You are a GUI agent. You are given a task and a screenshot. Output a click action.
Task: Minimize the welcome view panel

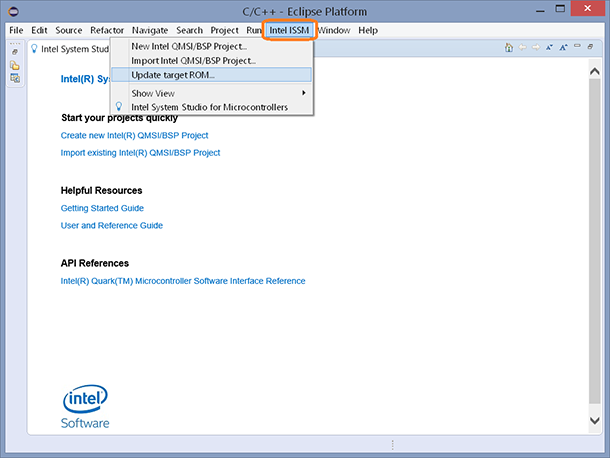pos(577,46)
